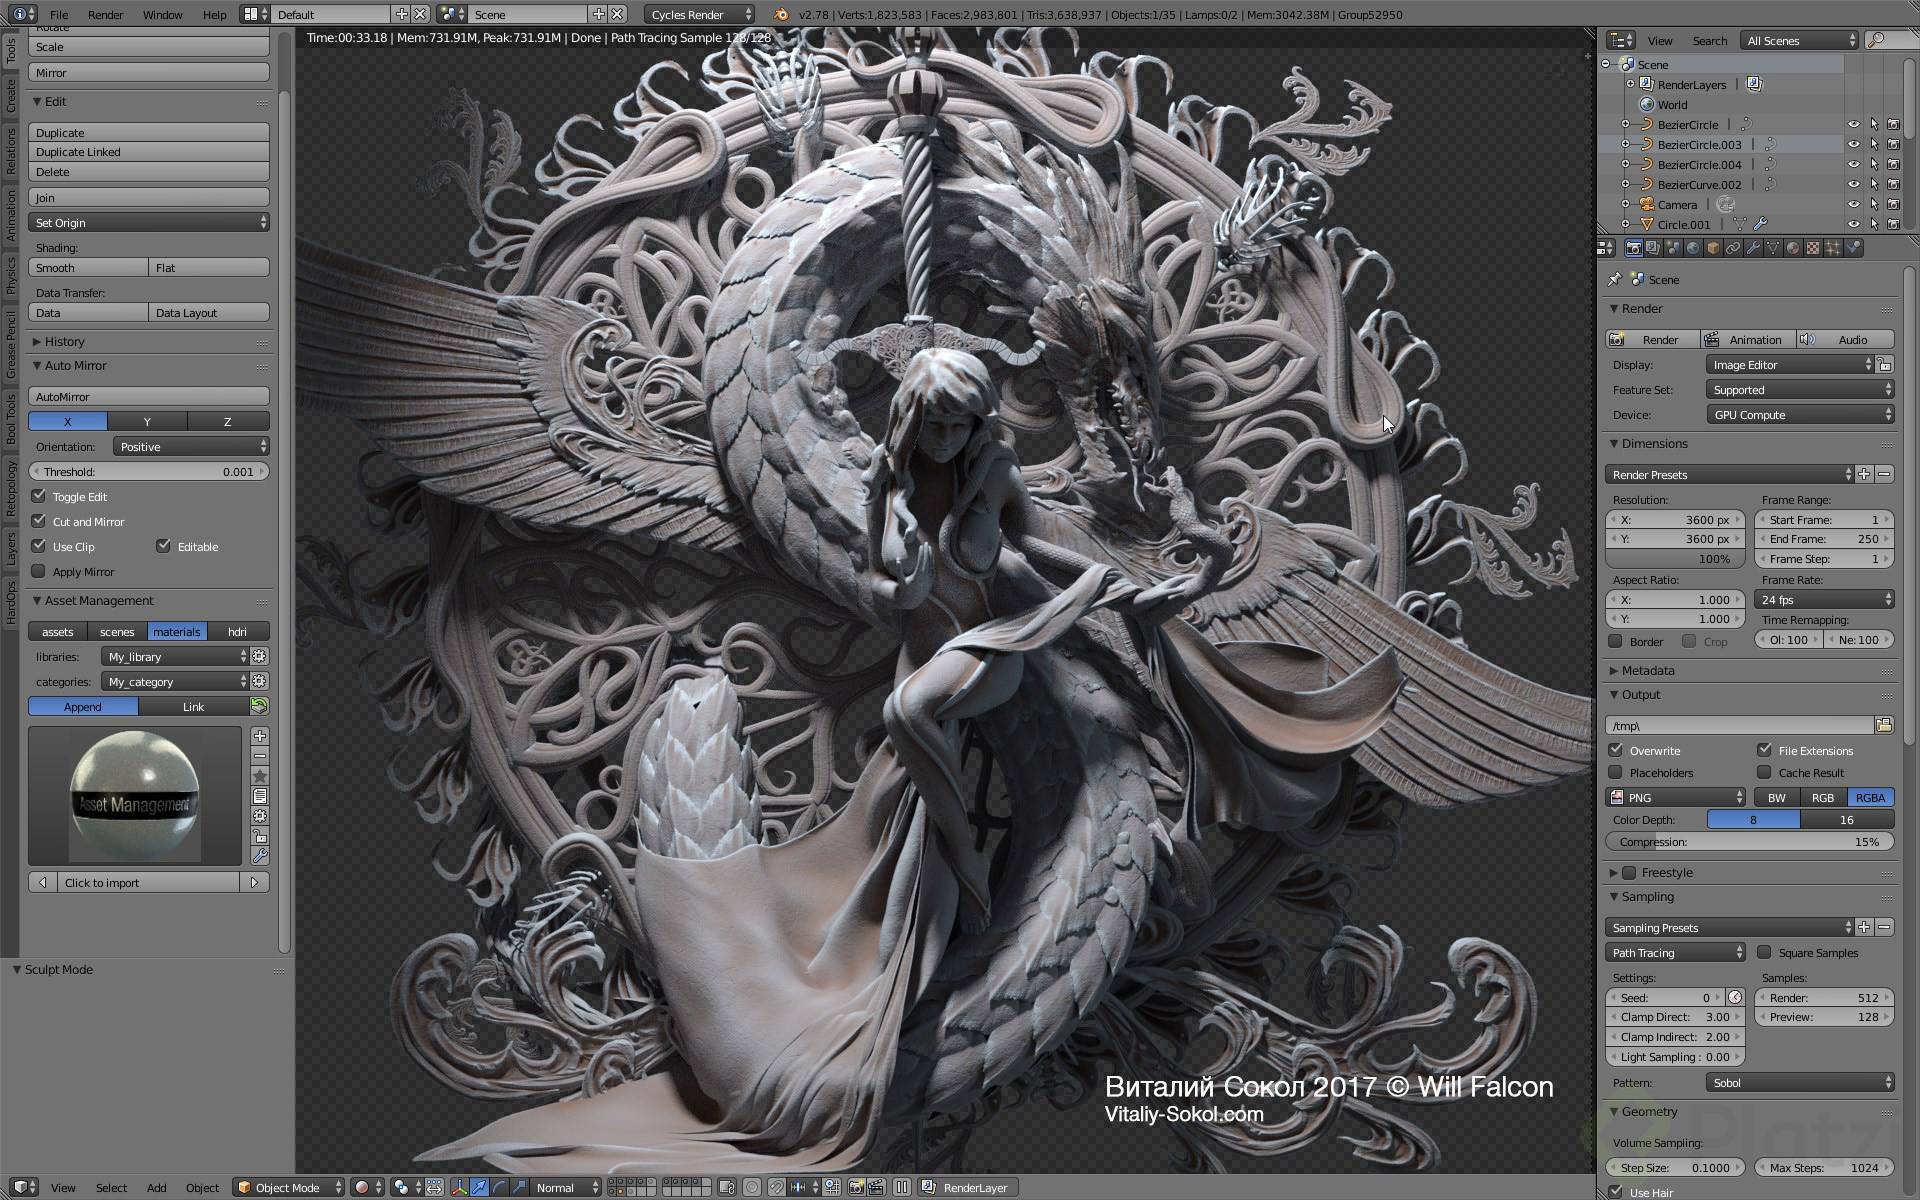This screenshot has width=1920, height=1200.
Task: Switch to the World properties tab
Action: click(x=1692, y=250)
